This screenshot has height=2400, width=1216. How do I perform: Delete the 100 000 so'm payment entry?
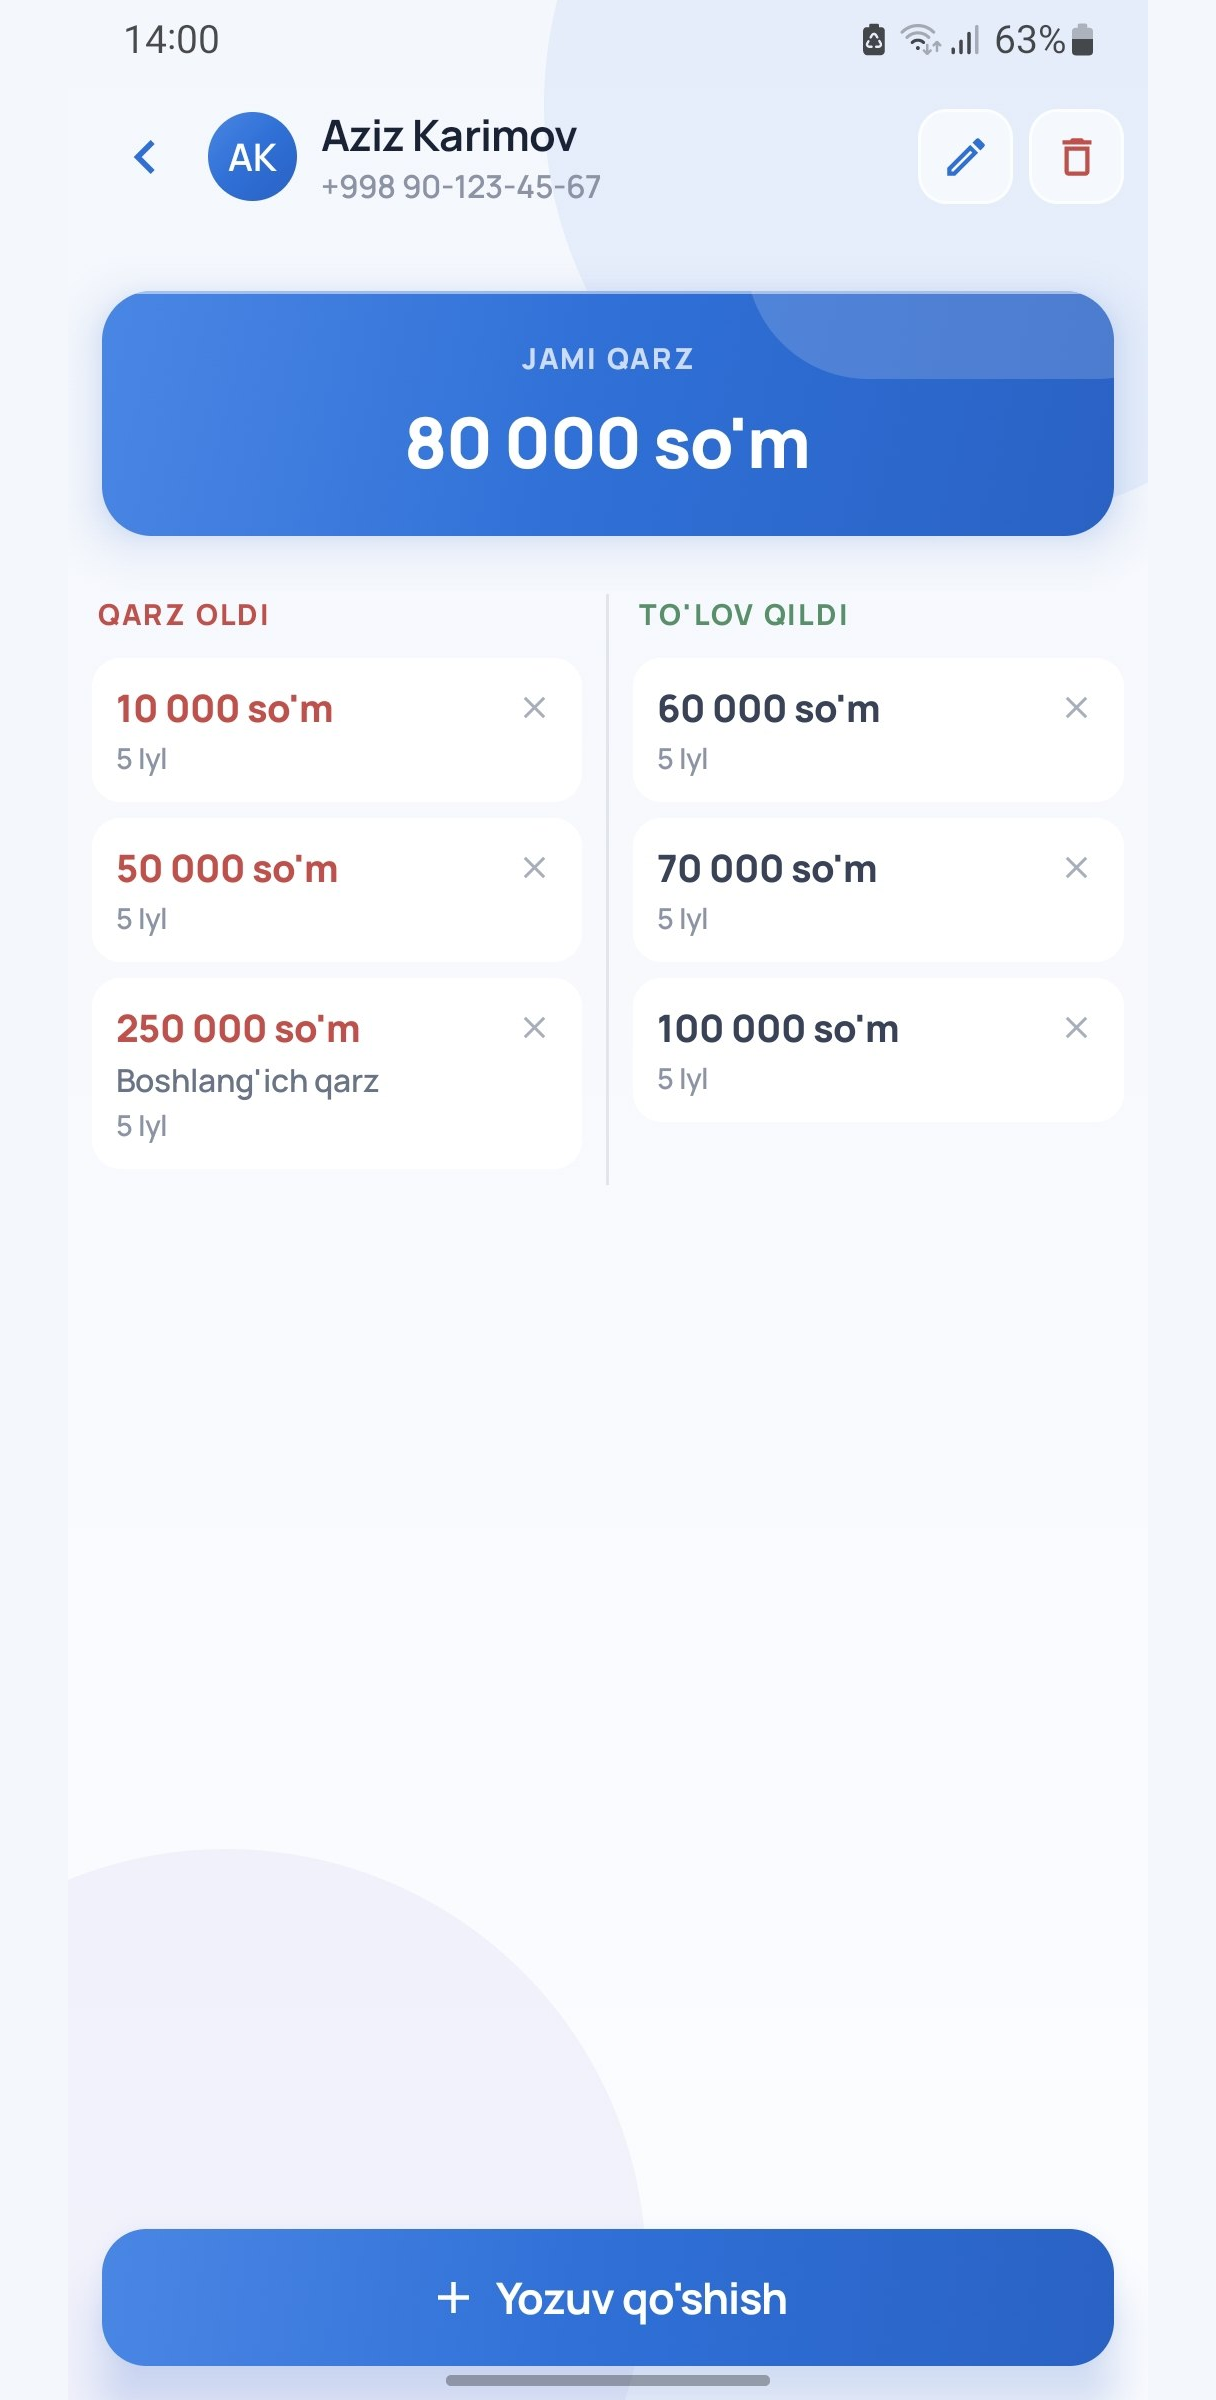tap(1076, 1028)
